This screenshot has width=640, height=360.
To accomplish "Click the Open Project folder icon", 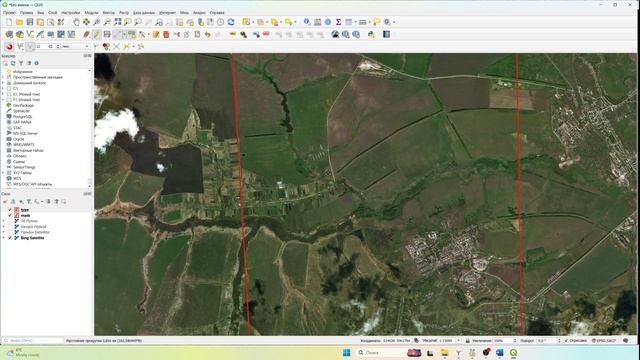I will [19, 22].
